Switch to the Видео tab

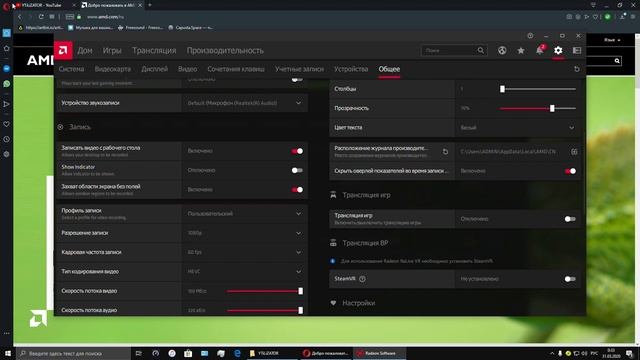tap(187, 69)
